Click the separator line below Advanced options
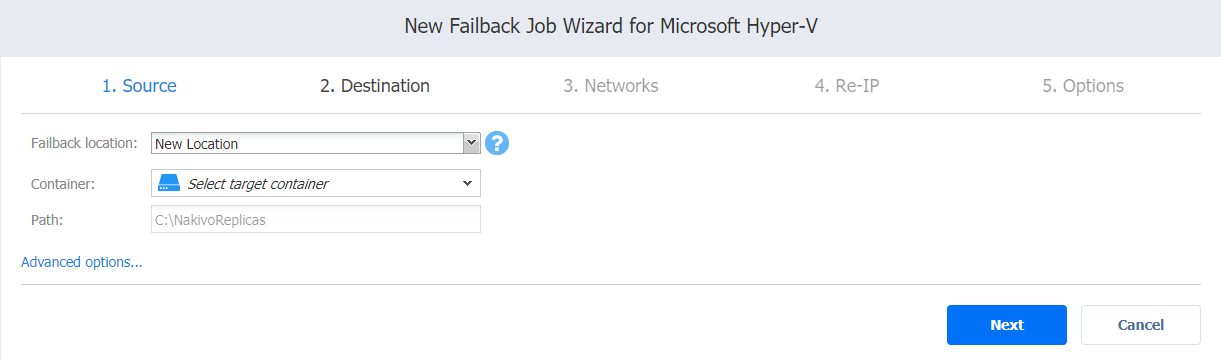The image size is (1221, 360). (x=610, y=284)
